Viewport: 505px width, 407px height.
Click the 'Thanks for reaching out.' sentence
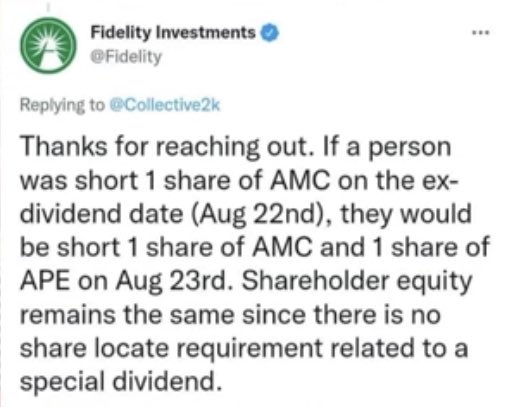(167, 147)
